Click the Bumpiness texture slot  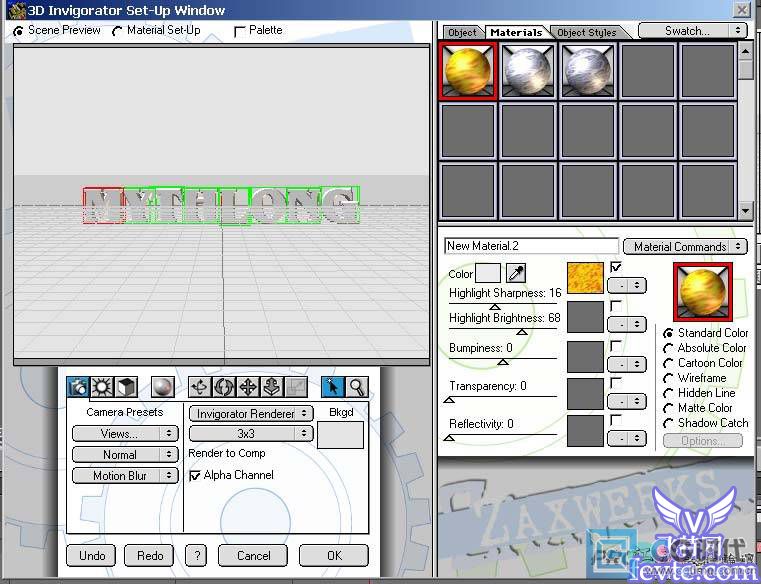click(585, 357)
